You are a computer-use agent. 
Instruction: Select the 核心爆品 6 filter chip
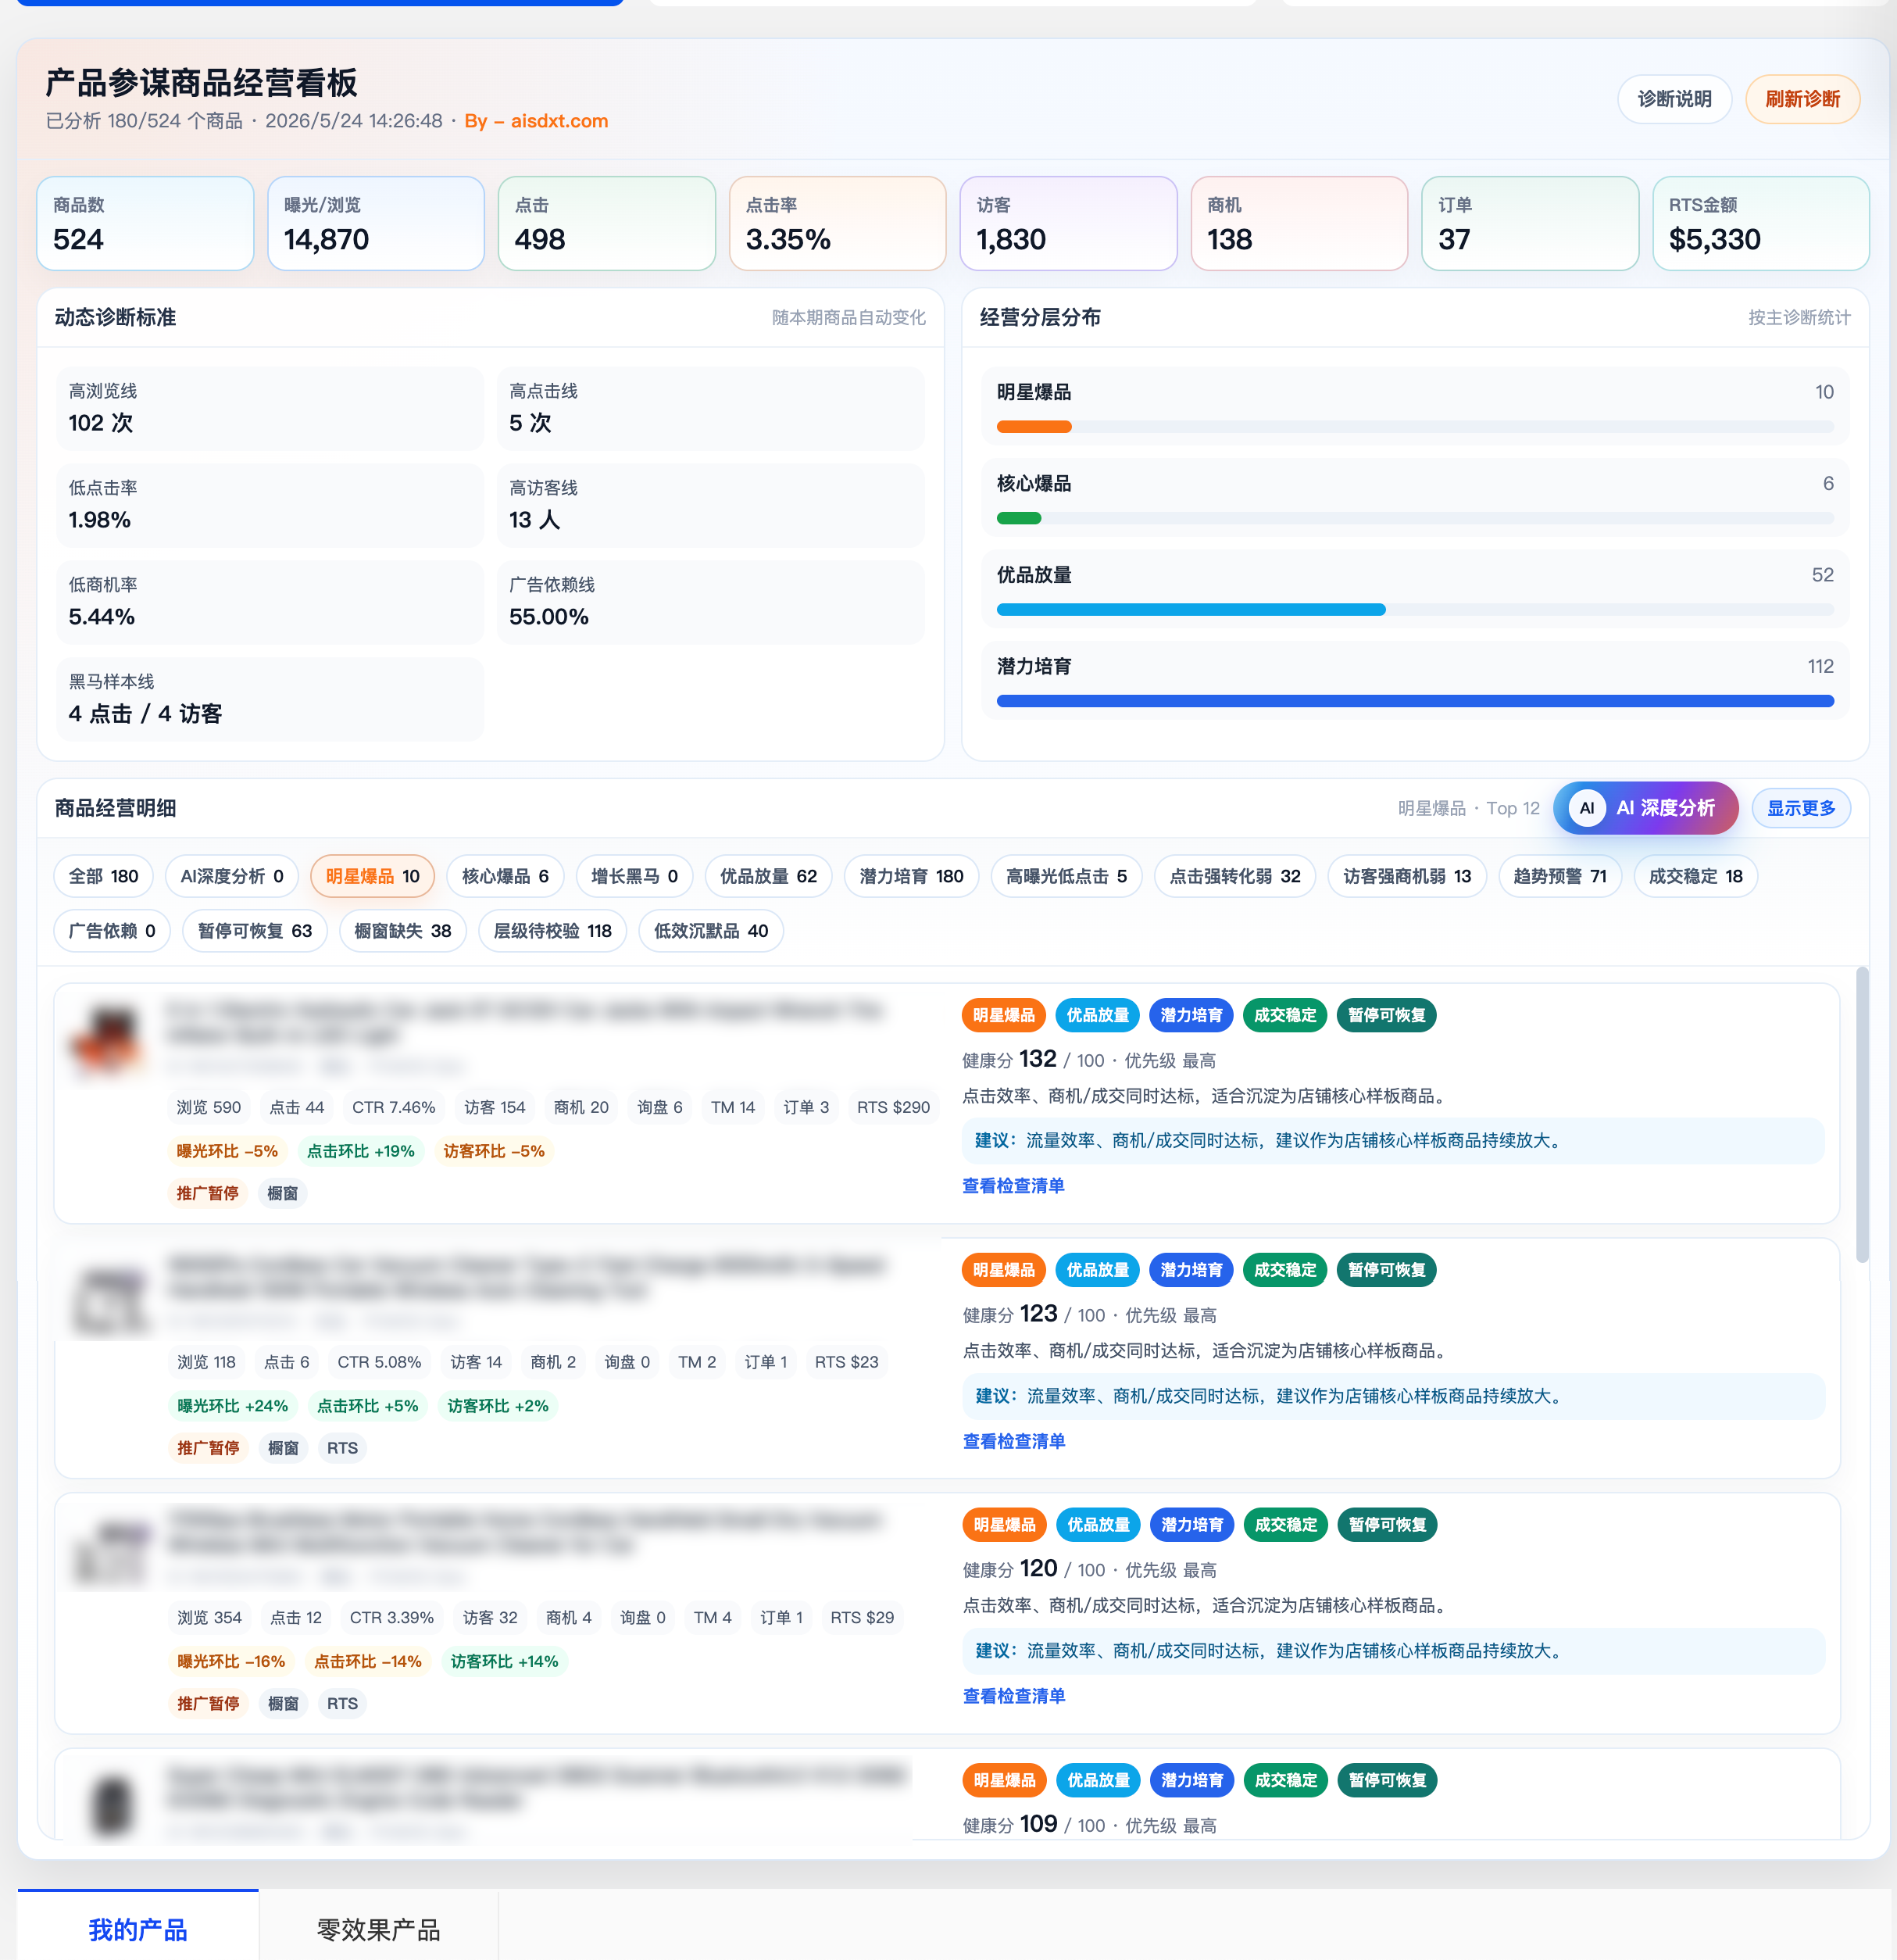click(505, 876)
